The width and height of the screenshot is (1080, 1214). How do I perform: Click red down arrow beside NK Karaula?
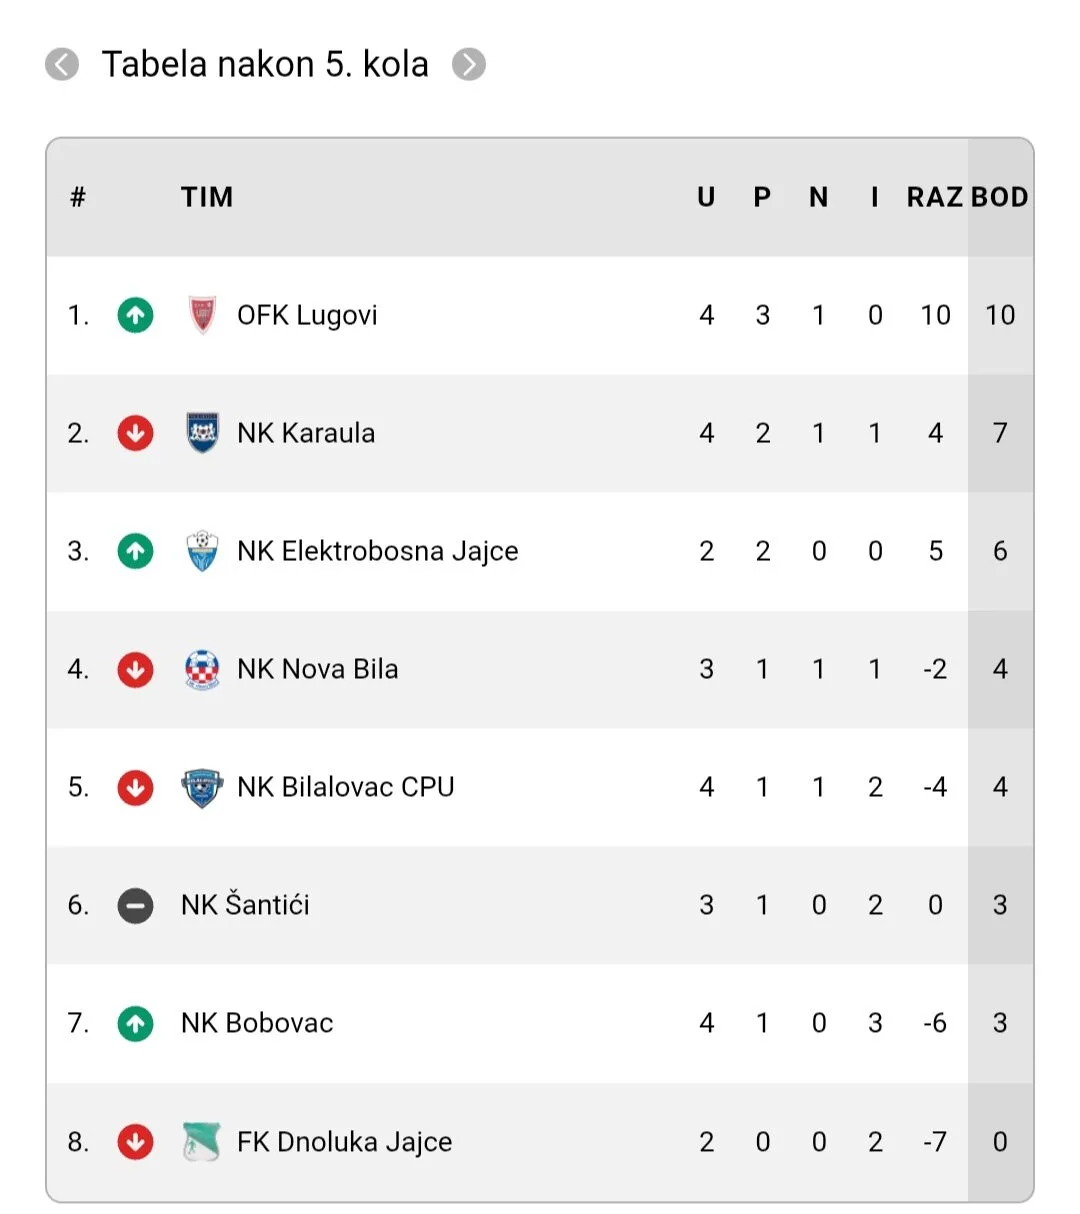136,433
